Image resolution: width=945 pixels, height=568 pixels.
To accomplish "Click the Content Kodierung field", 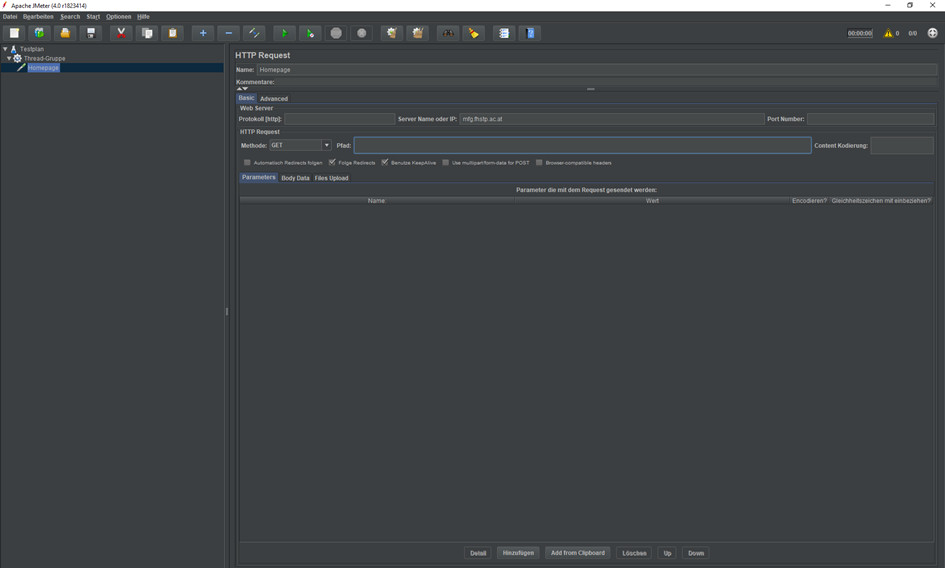I will point(902,145).
